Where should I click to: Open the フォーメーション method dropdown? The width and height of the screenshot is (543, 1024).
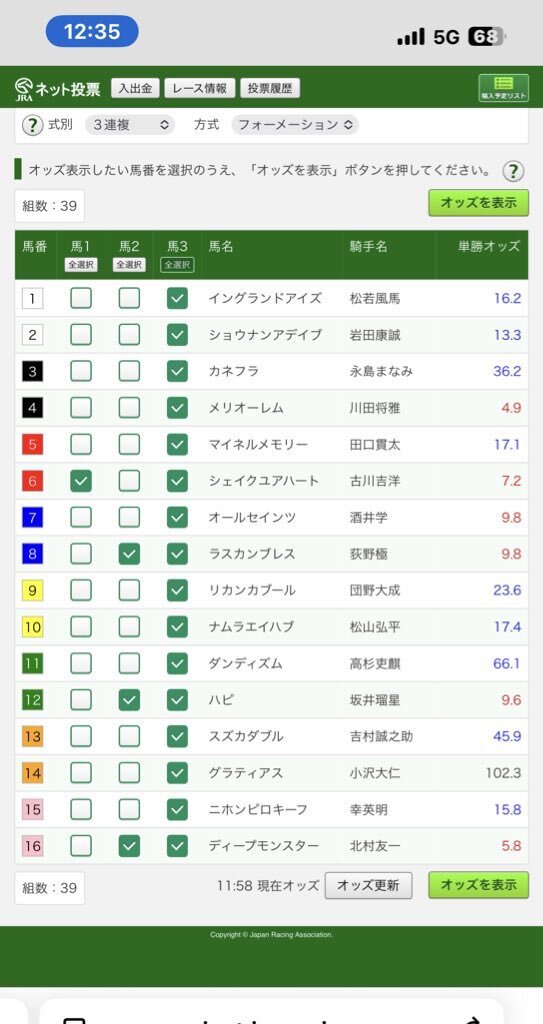click(295, 125)
